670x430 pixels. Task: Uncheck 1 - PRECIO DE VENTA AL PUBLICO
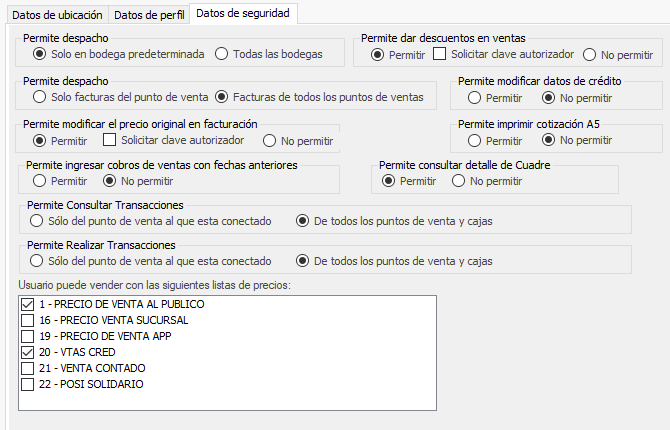coord(27,304)
